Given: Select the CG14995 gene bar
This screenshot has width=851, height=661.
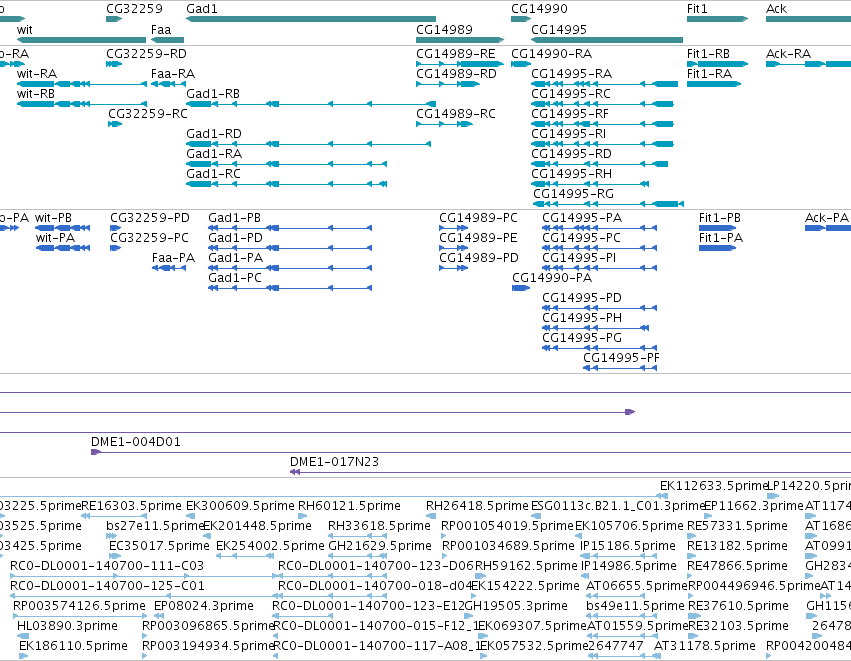Looking at the screenshot, I should pyautogui.click(x=607, y=40).
